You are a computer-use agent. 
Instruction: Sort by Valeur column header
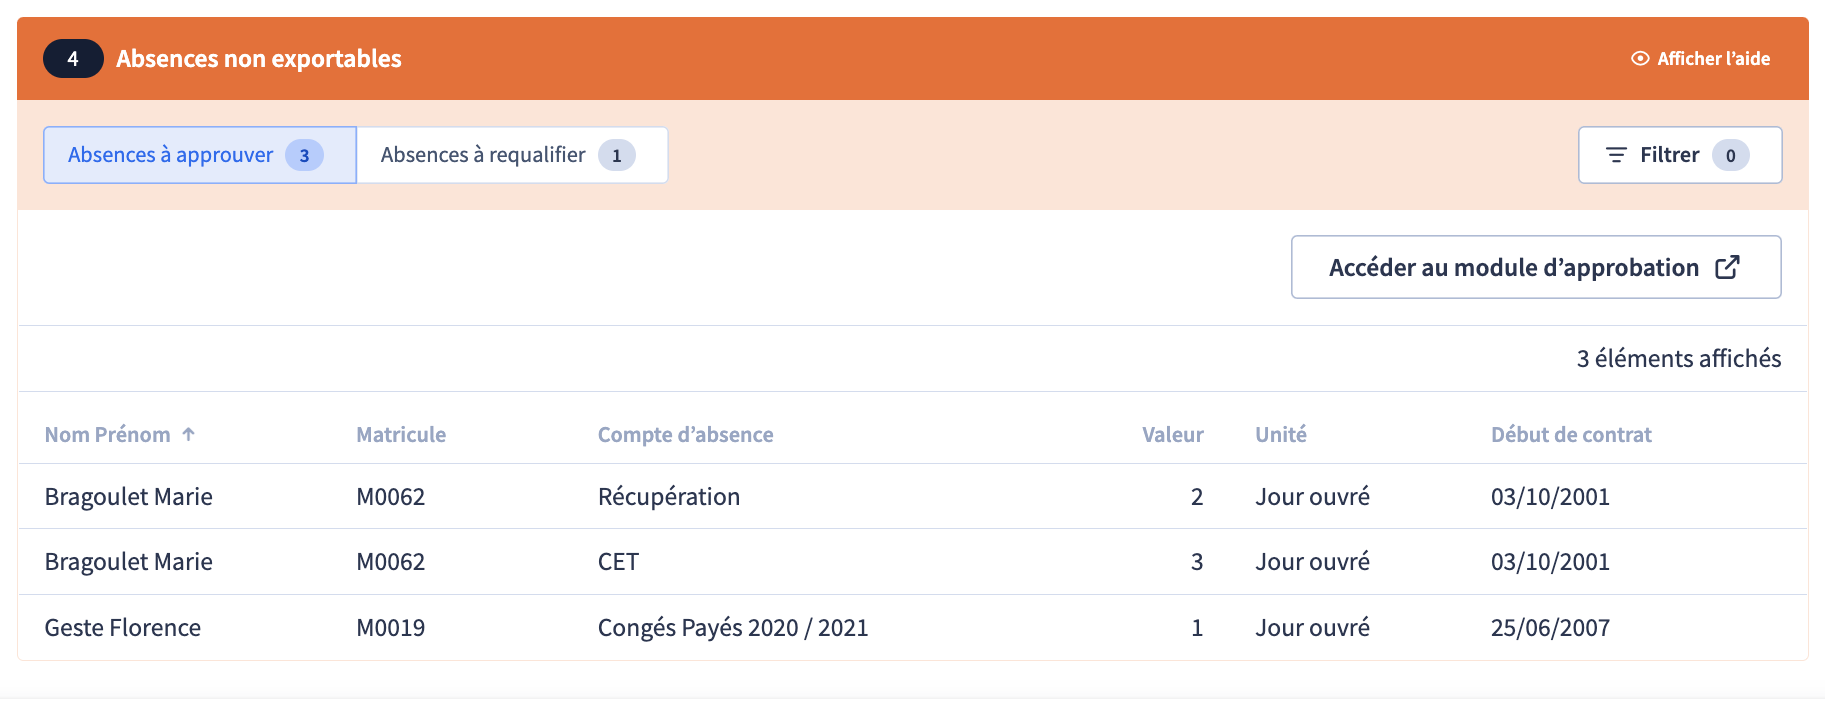point(1172,434)
